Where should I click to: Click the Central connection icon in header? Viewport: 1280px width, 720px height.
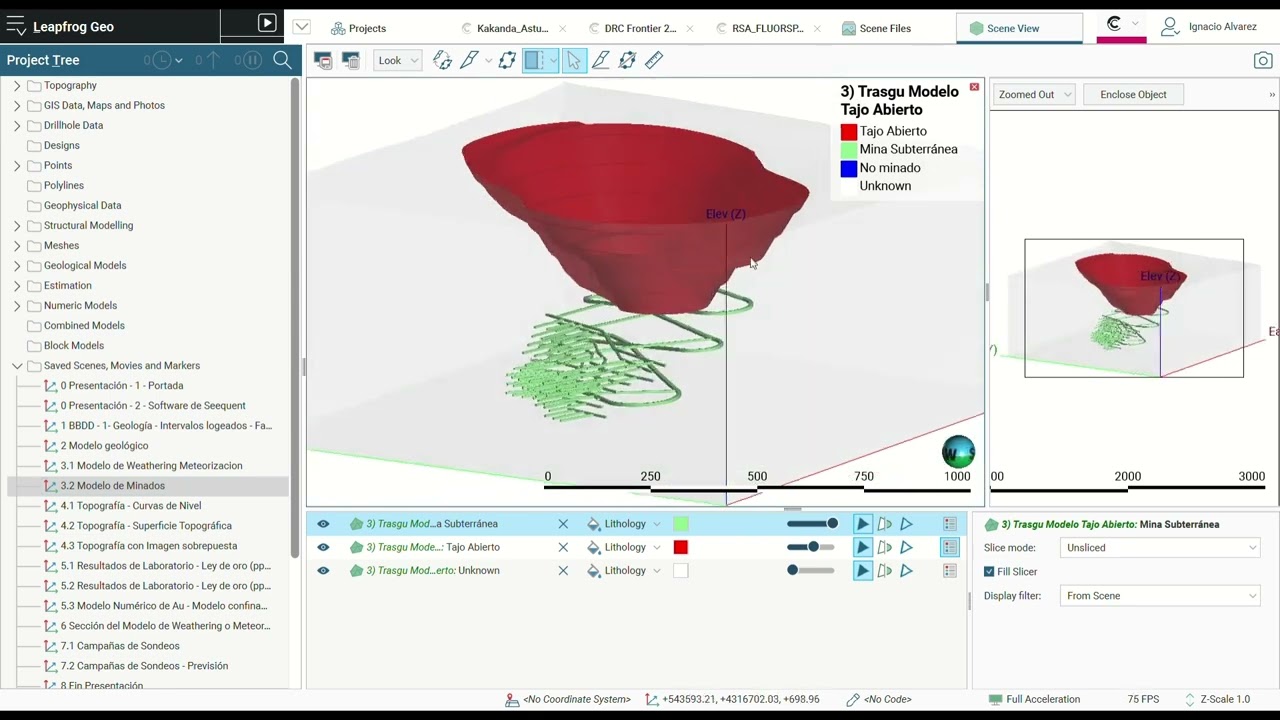click(1114, 24)
